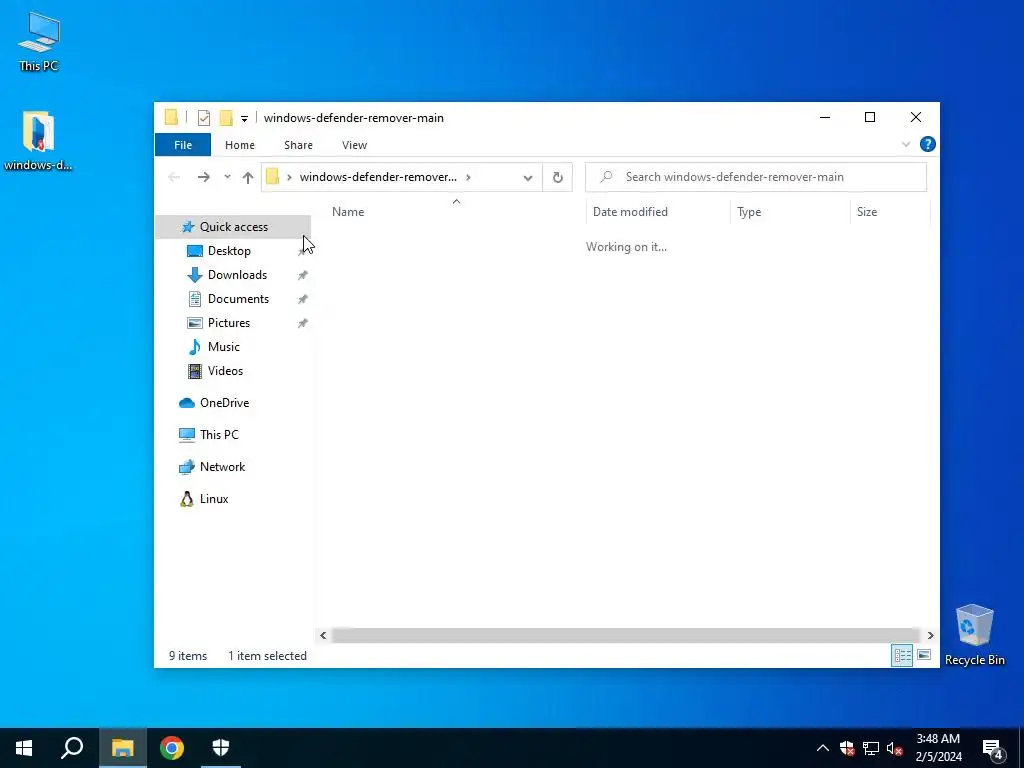Go back with Back arrow
Screen dimensions: 1024x768
[174, 177]
